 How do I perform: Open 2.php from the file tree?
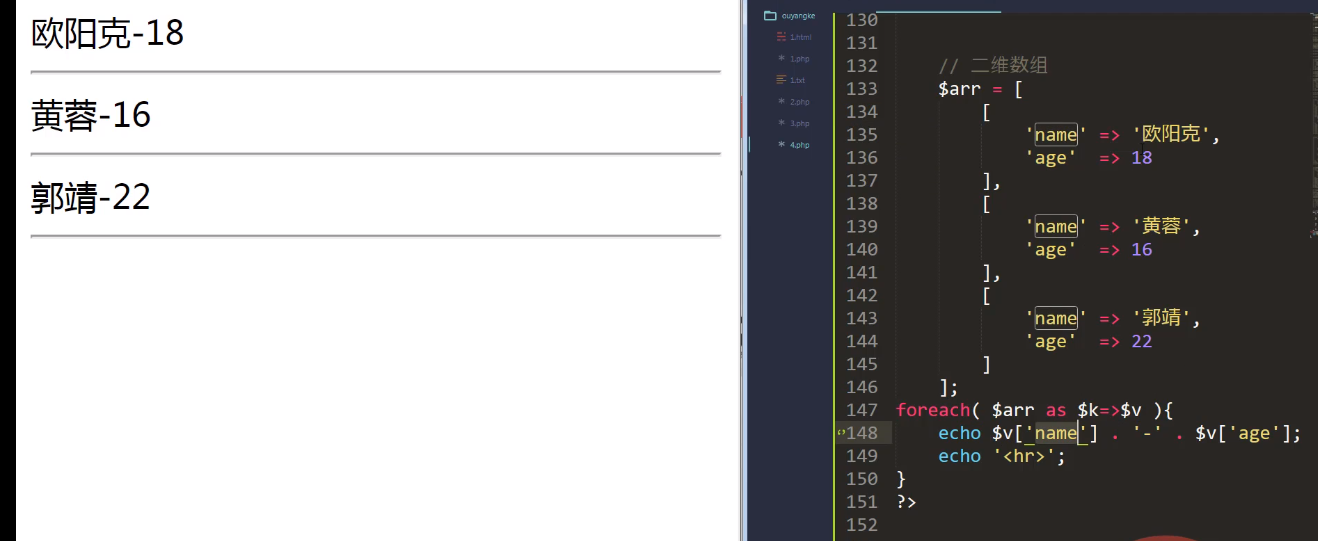799,102
